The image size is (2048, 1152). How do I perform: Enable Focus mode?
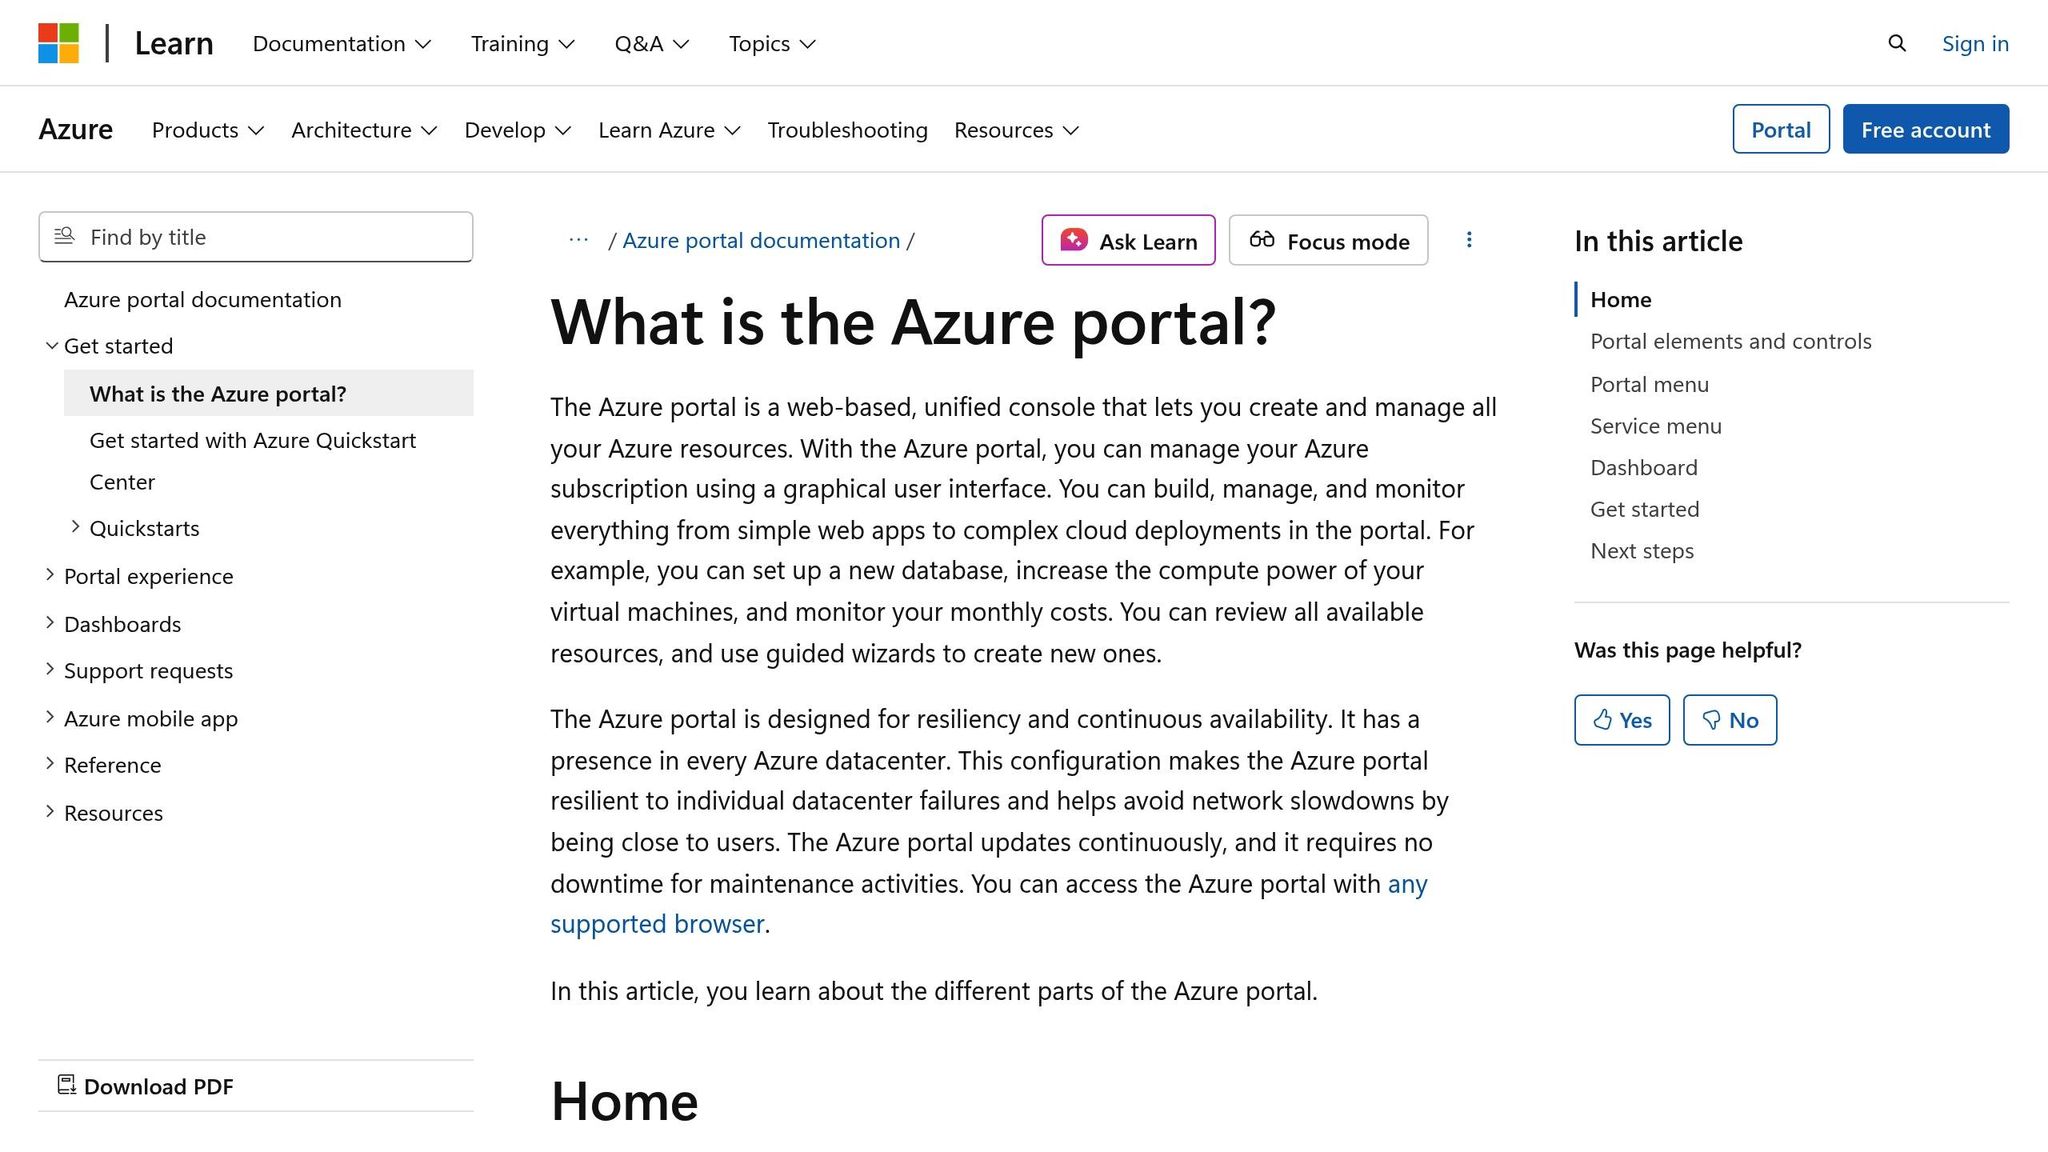click(1328, 240)
